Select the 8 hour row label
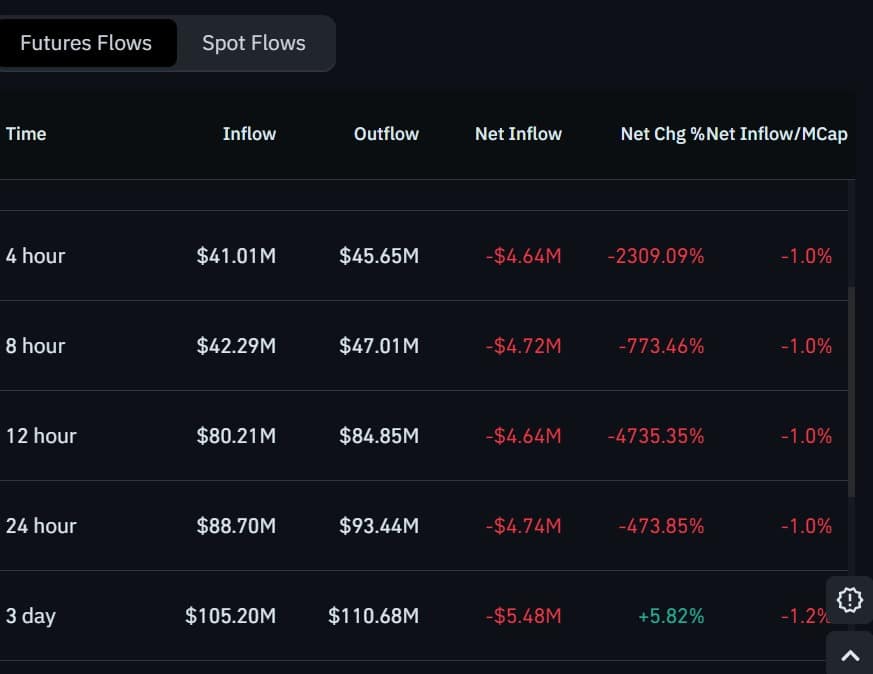This screenshot has width=873, height=674. coord(36,346)
